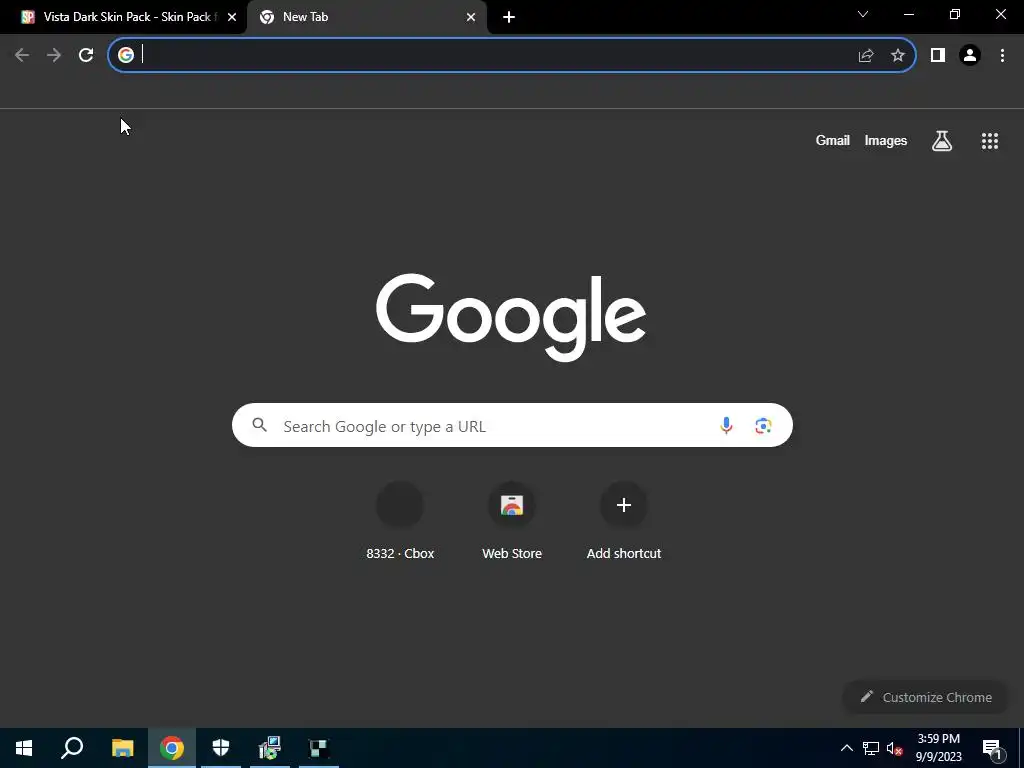
Task: Open File Explorer from the taskbar
Action: (122, 748)
